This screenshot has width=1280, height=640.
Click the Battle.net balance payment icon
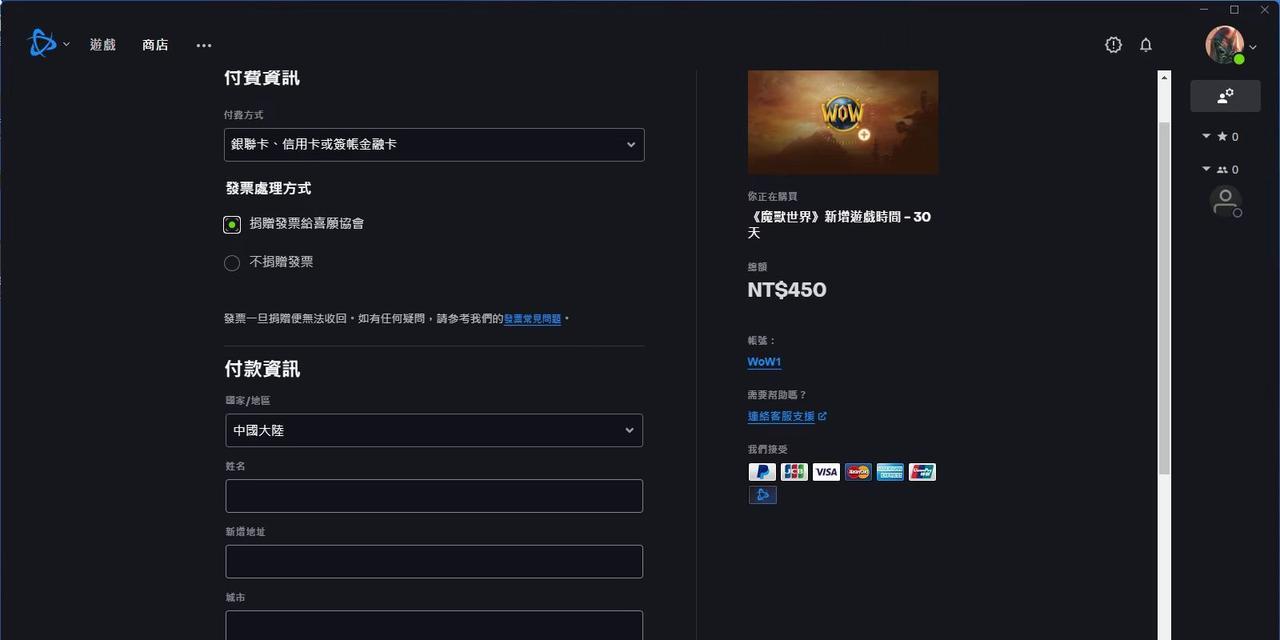(762, 494)
